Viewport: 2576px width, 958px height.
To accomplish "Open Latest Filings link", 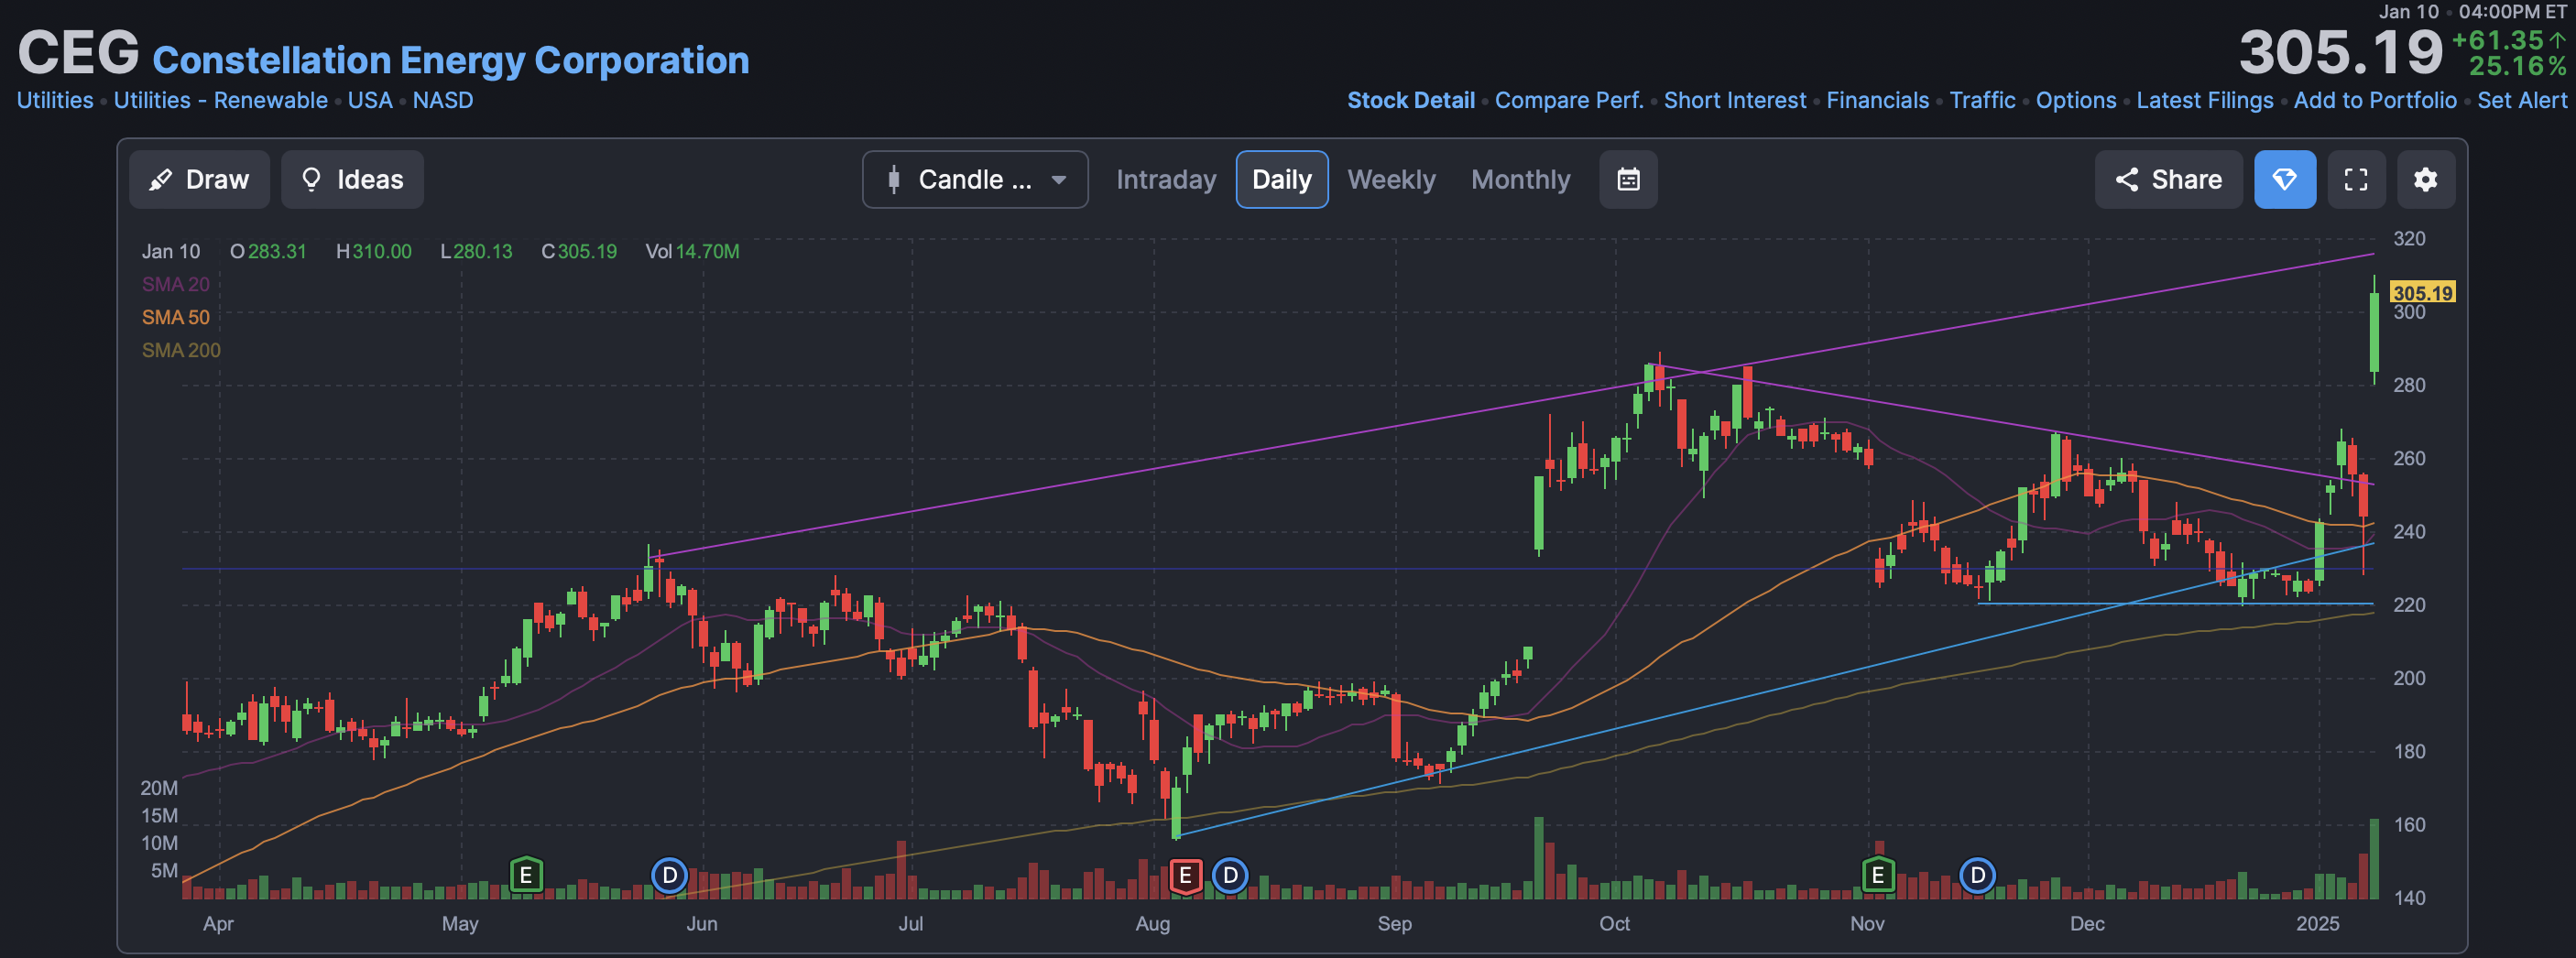I will (2204, 100).
